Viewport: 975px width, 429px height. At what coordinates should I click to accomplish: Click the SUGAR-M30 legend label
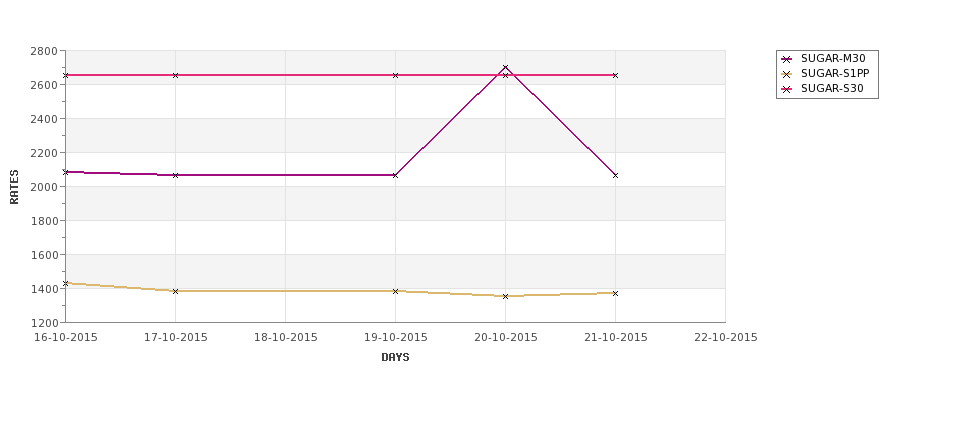click(x=833, y=59)
